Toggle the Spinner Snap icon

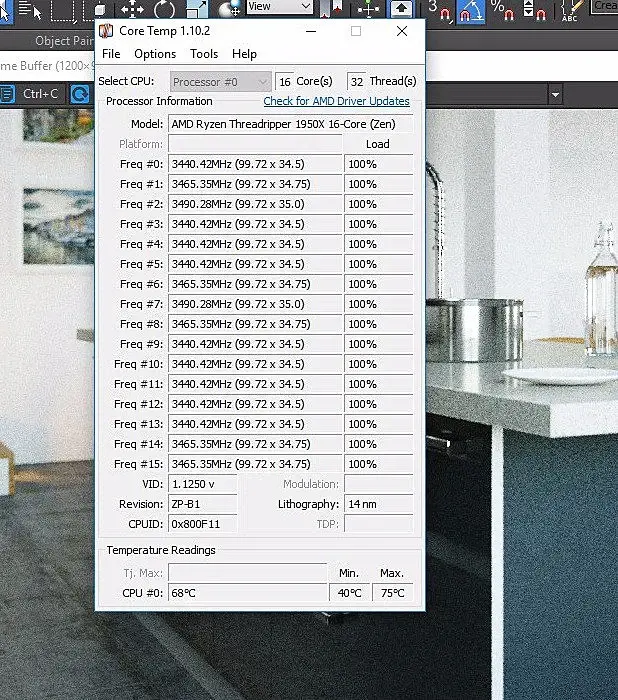point(534,11)
